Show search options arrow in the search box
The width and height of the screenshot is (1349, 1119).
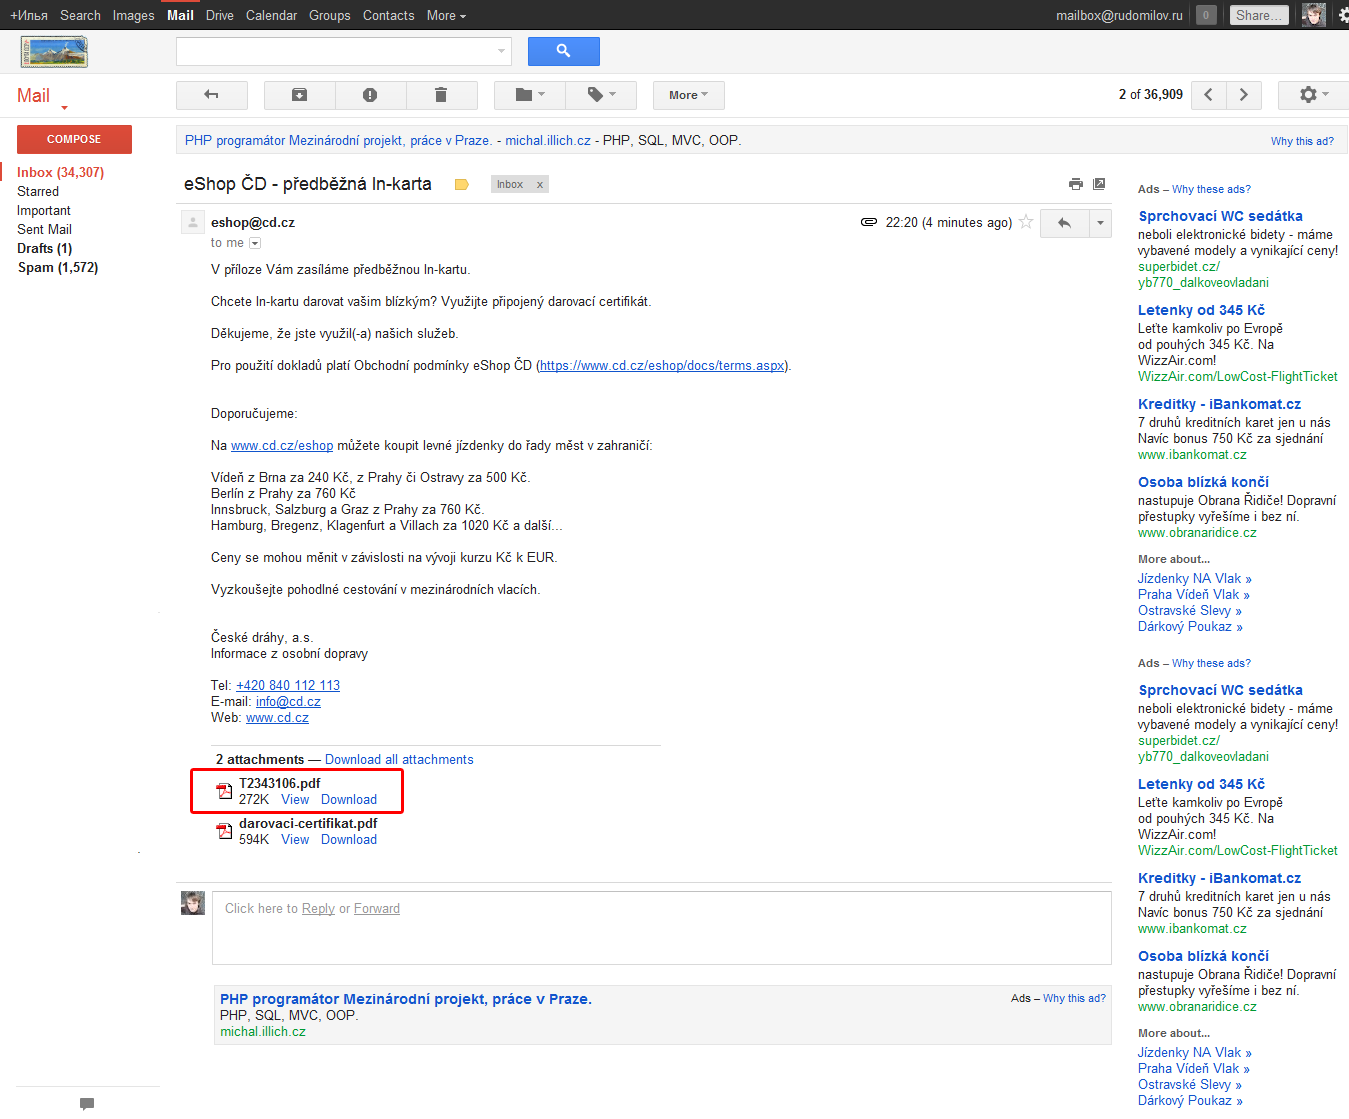(501, 51)
